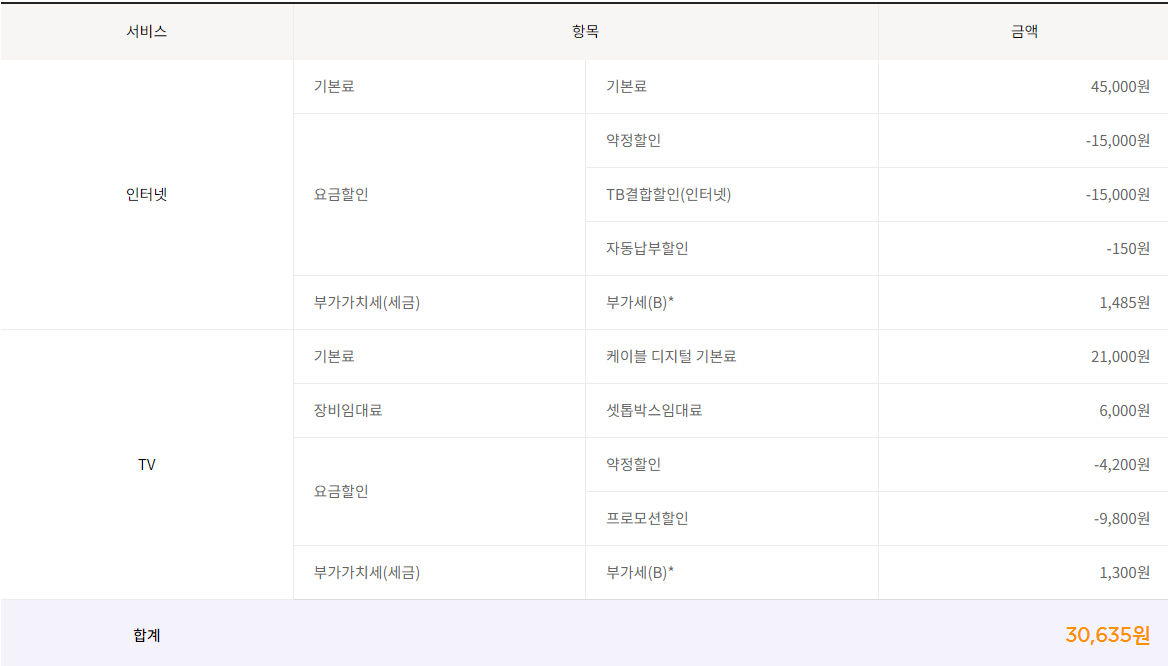Click the orange 30,635원 total amount
The width and height of the screenshot is (1168, 666).
(1107, 634)
